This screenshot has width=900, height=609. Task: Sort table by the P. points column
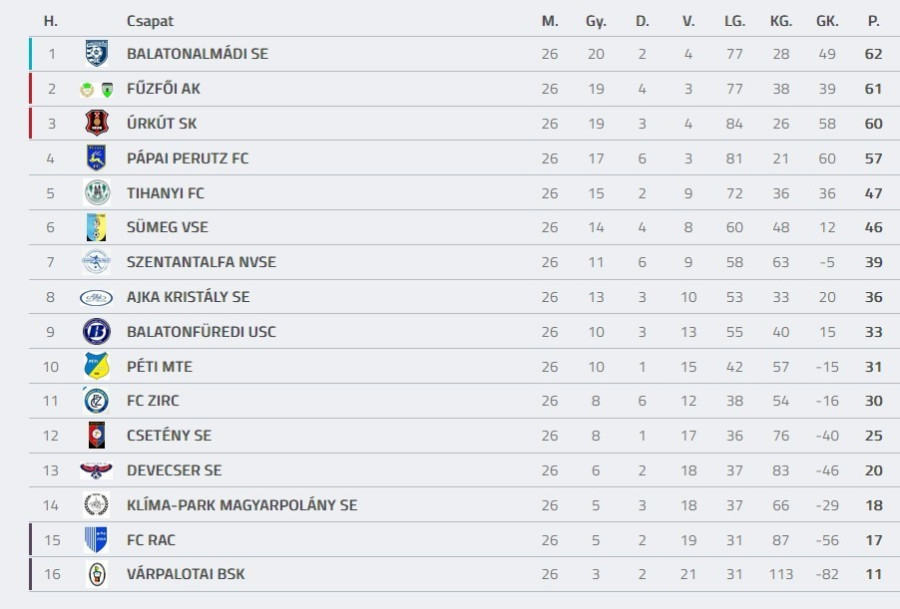click(x=873, y=21)
